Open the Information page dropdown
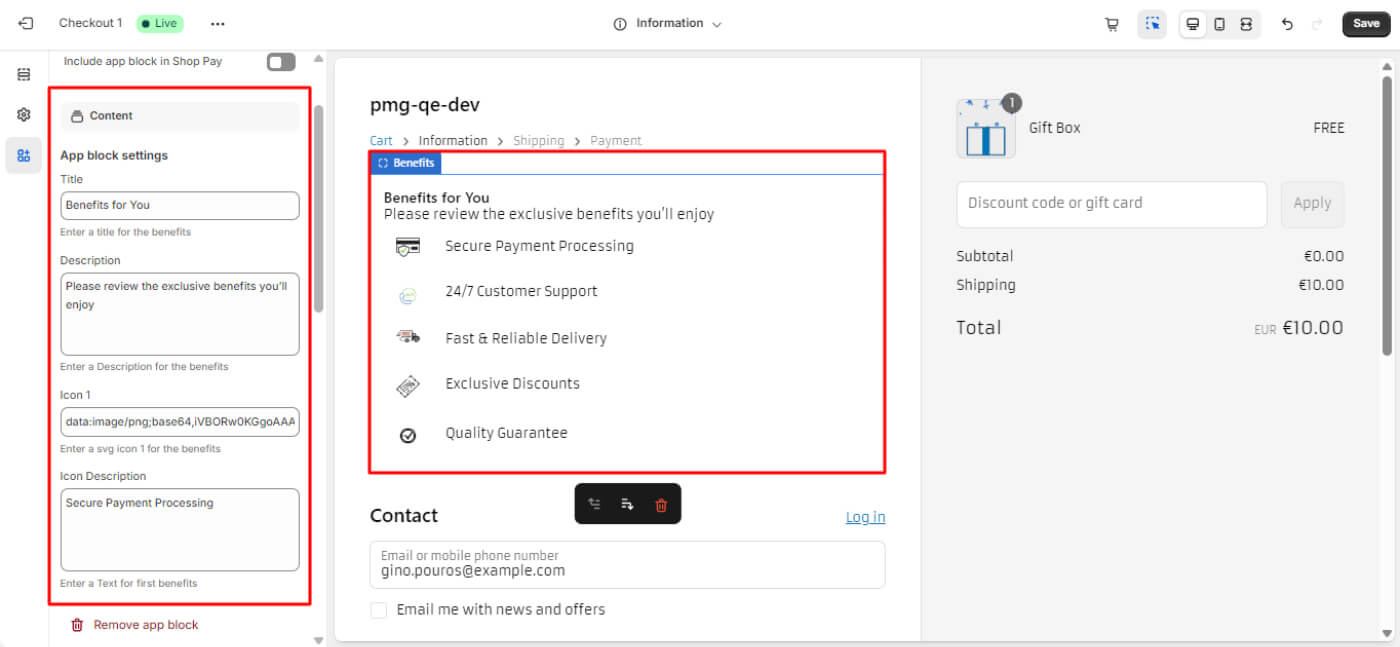This screenshot has height=647, width=1400. 668,24
